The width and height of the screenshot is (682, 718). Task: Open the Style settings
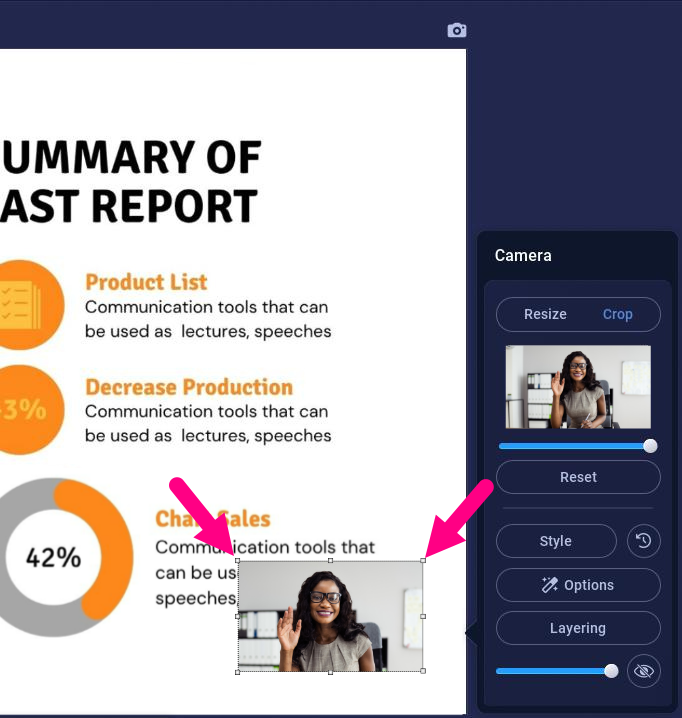coord(556,541)
